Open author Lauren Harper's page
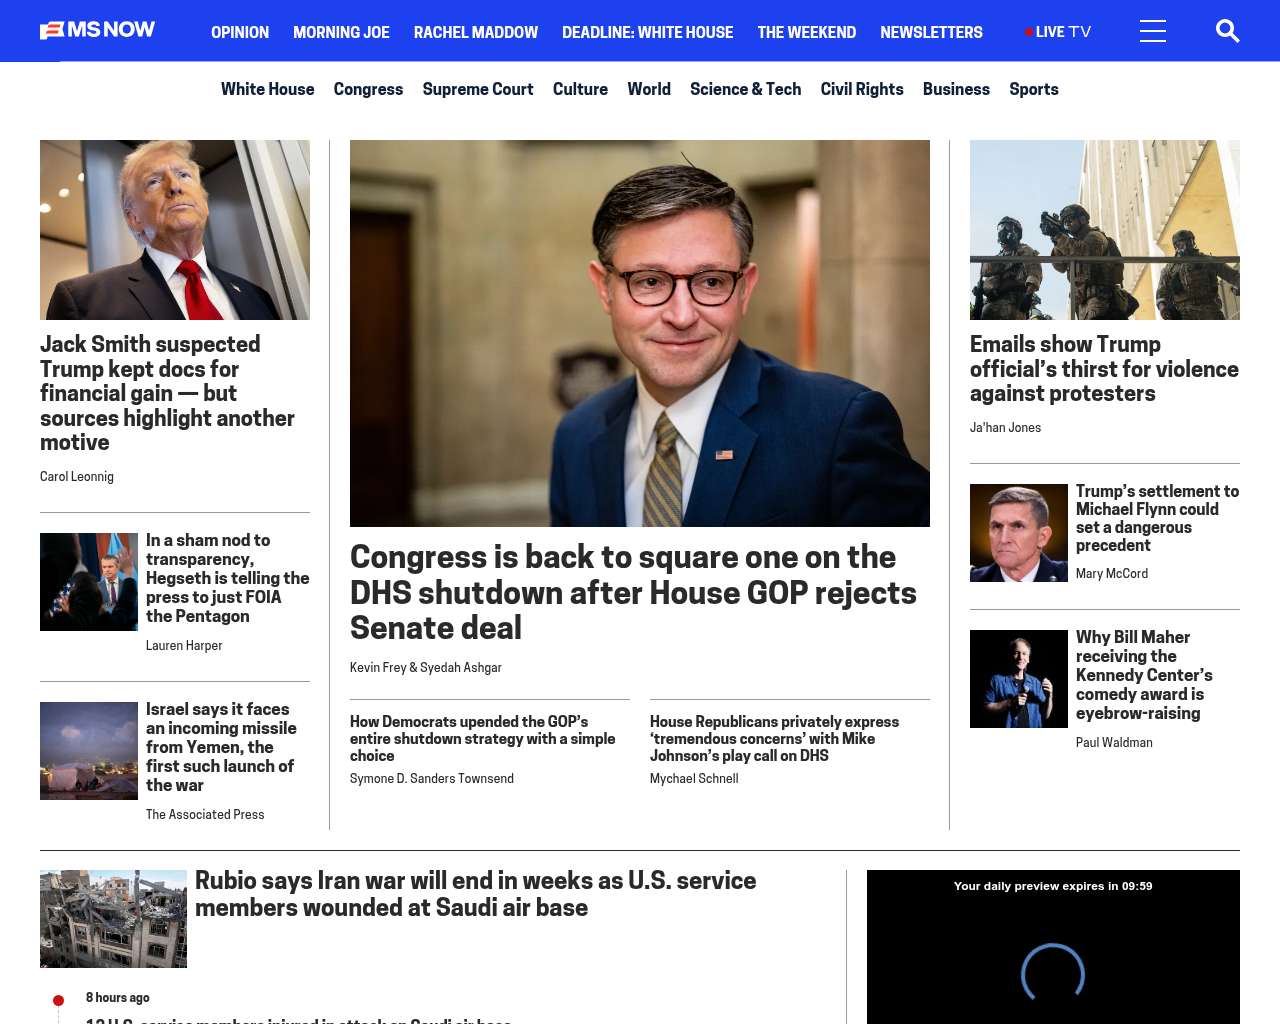The width and height of the screenshot is (1280, 1024). click(184, 646)
